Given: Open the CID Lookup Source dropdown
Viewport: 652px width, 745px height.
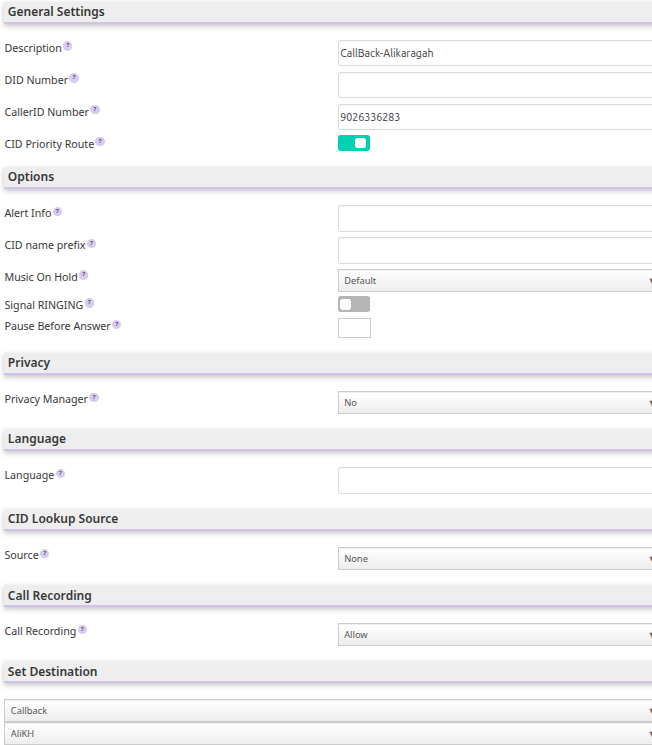Looking at the screenshot, I should pyautogui.click(x=495, y=559).
